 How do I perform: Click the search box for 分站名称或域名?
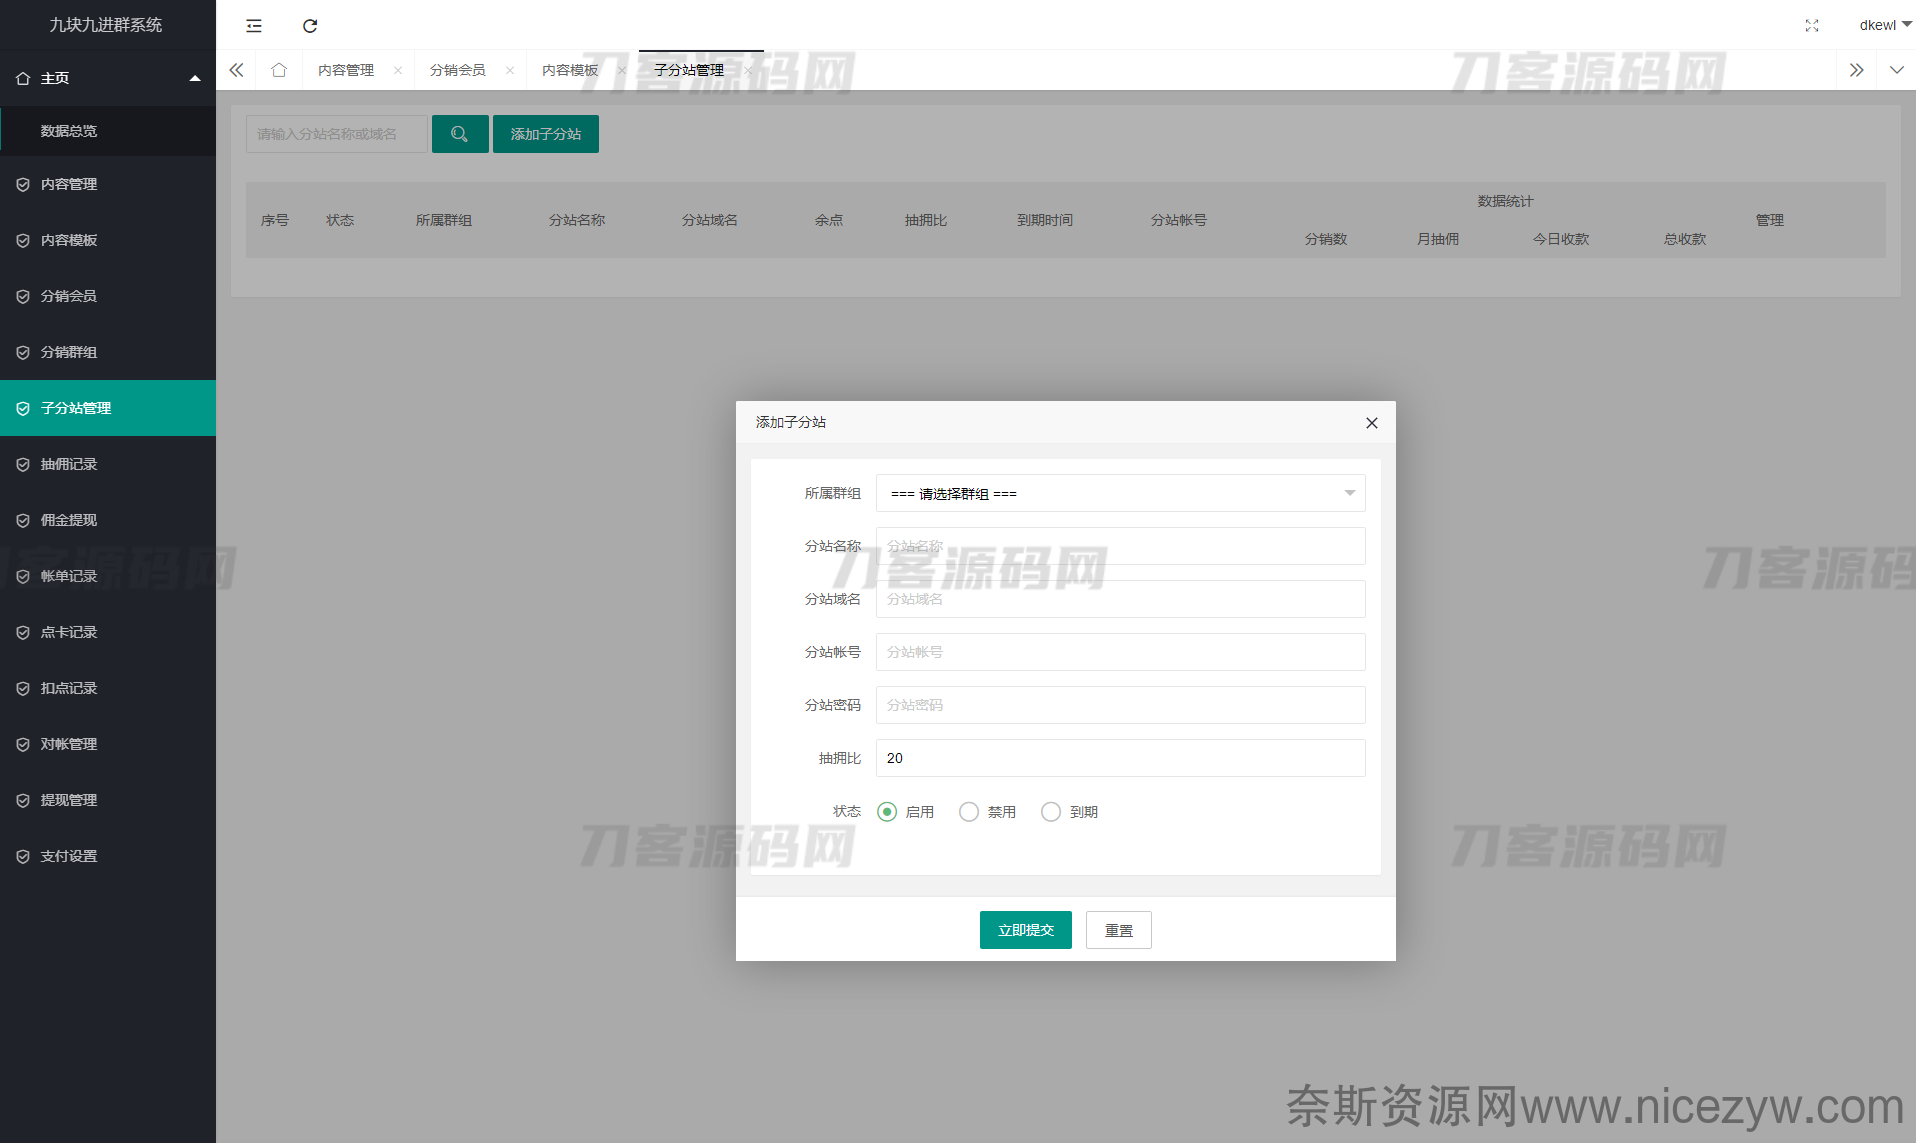(337, 134)
